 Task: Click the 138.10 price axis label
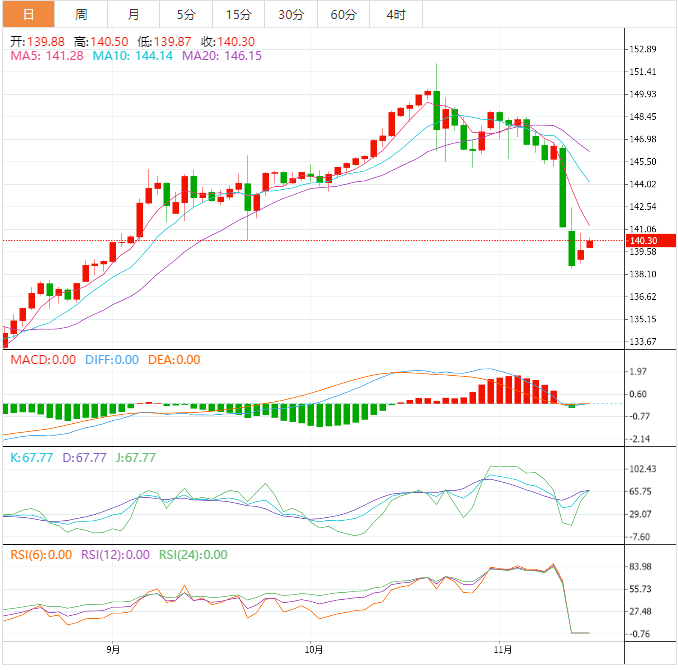click(643, 274)
